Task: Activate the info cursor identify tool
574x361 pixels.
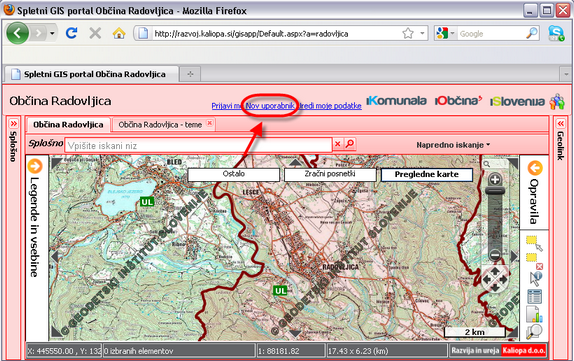Action: [x=536, y=279]
